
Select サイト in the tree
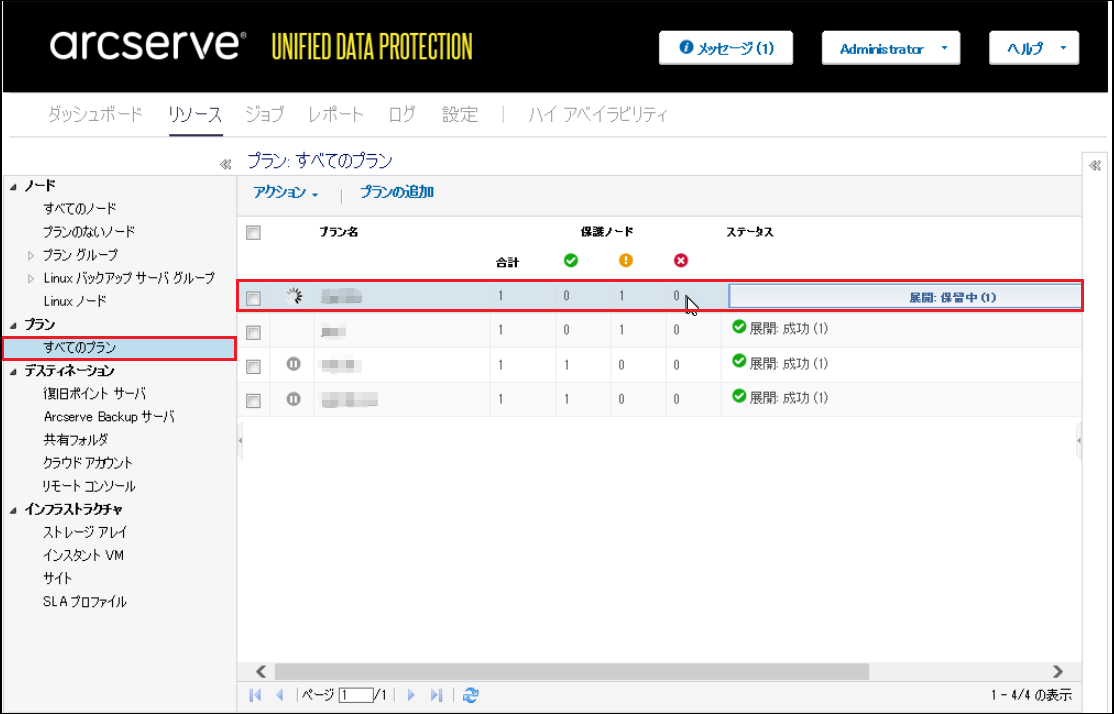click(58, 578)
